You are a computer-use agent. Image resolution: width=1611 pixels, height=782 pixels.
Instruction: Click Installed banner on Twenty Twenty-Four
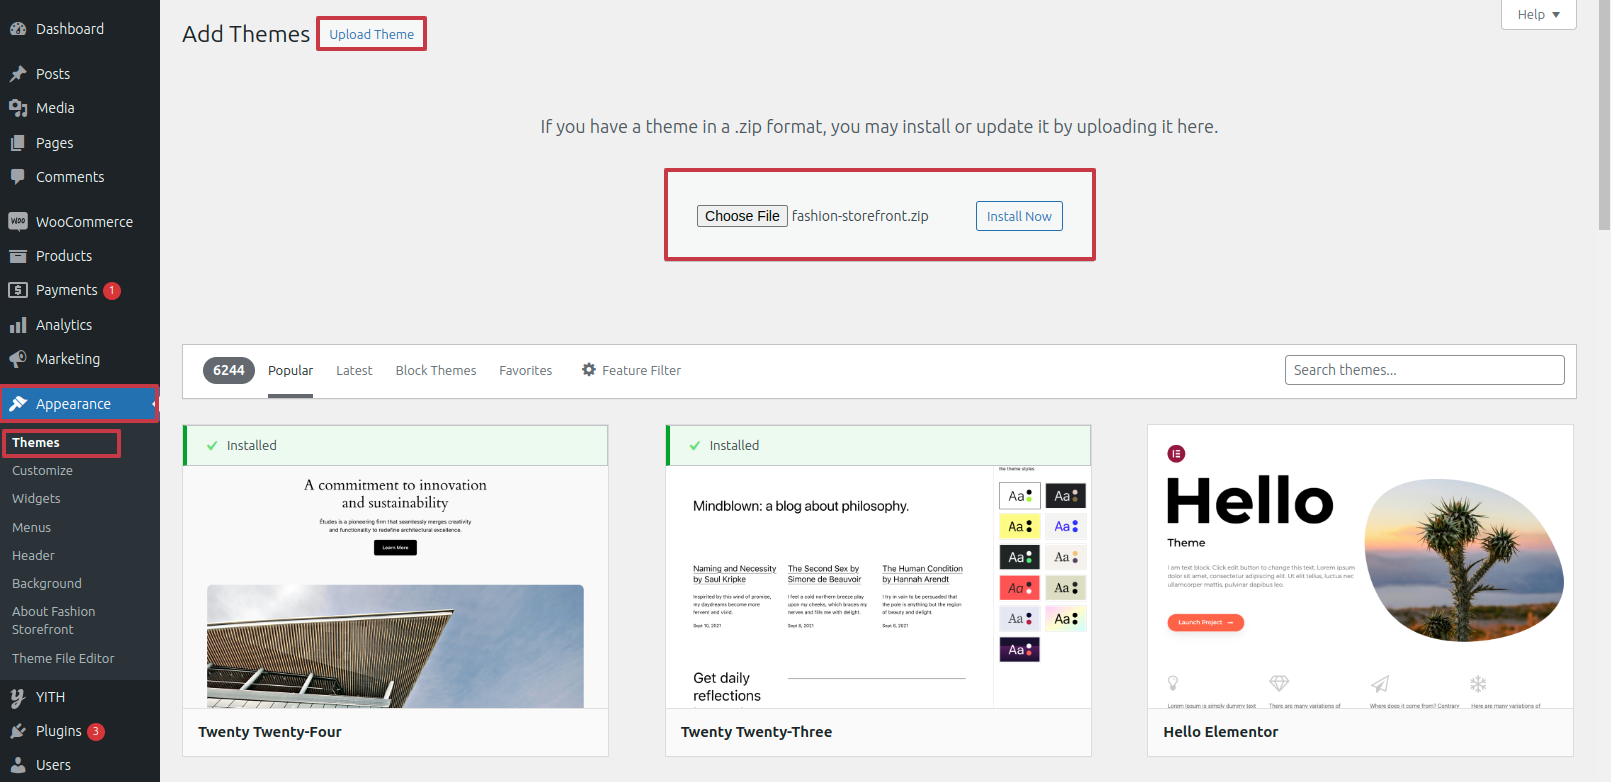(x=395, y=446)
